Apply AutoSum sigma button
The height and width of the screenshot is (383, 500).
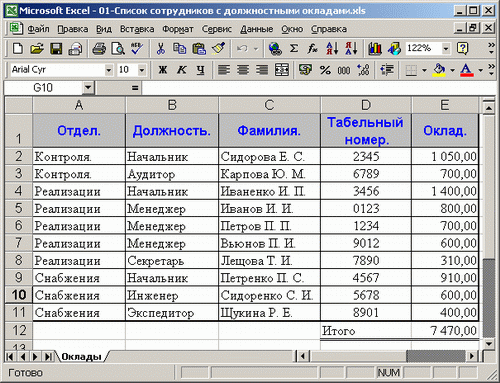coord(294,49)
